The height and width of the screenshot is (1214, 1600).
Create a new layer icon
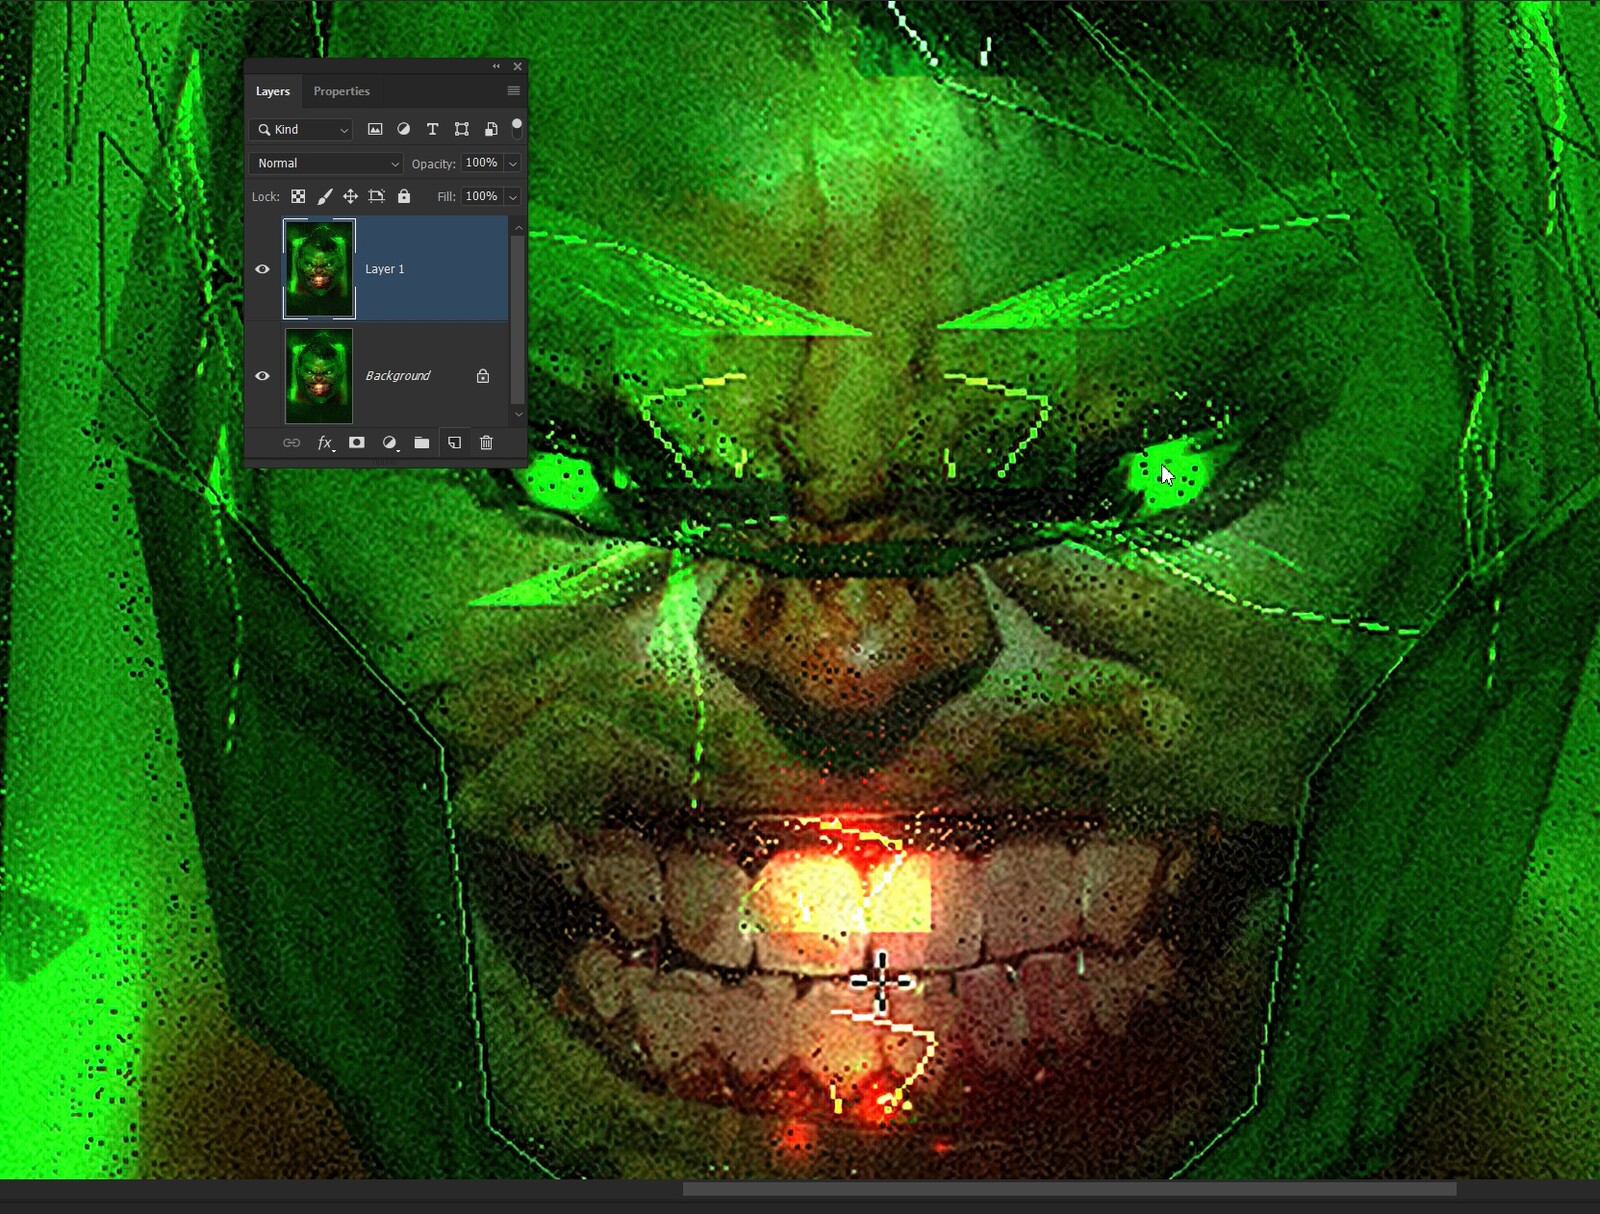click(x=455, y=442)
